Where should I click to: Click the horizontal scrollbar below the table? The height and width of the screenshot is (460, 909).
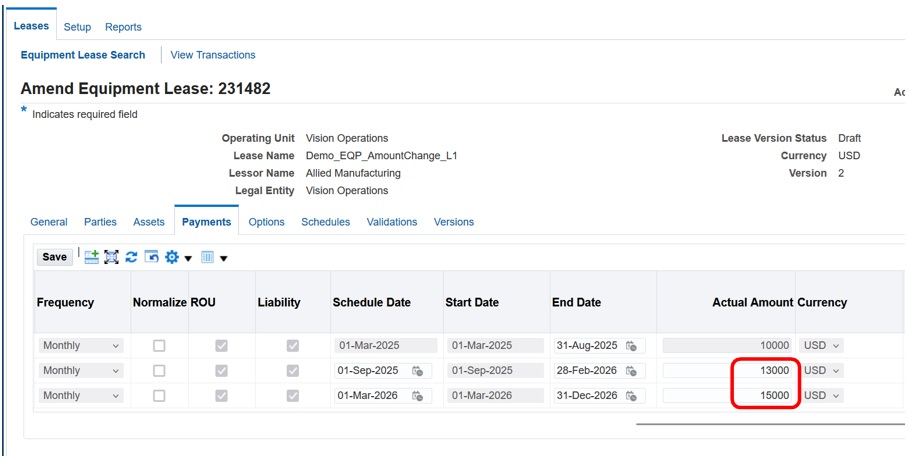point(770,424)
